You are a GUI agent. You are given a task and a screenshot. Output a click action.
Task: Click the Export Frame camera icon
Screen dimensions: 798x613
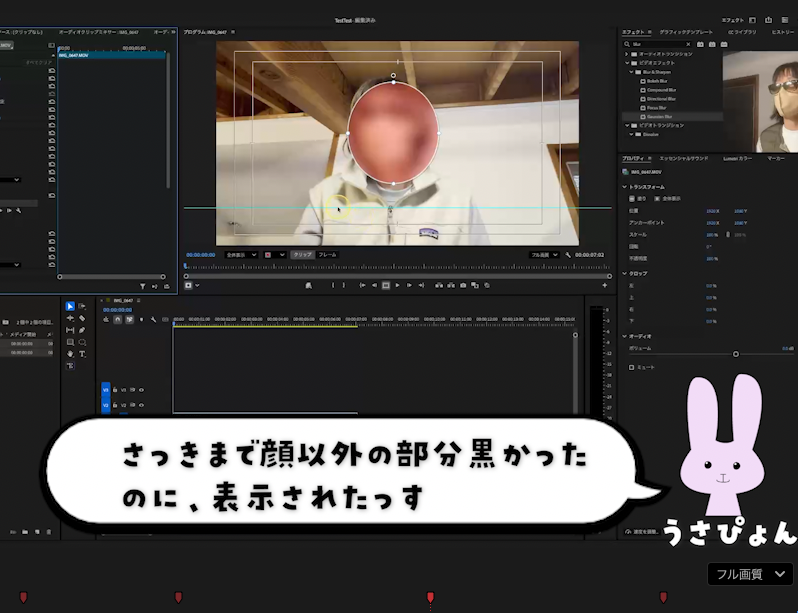point(462,285)
